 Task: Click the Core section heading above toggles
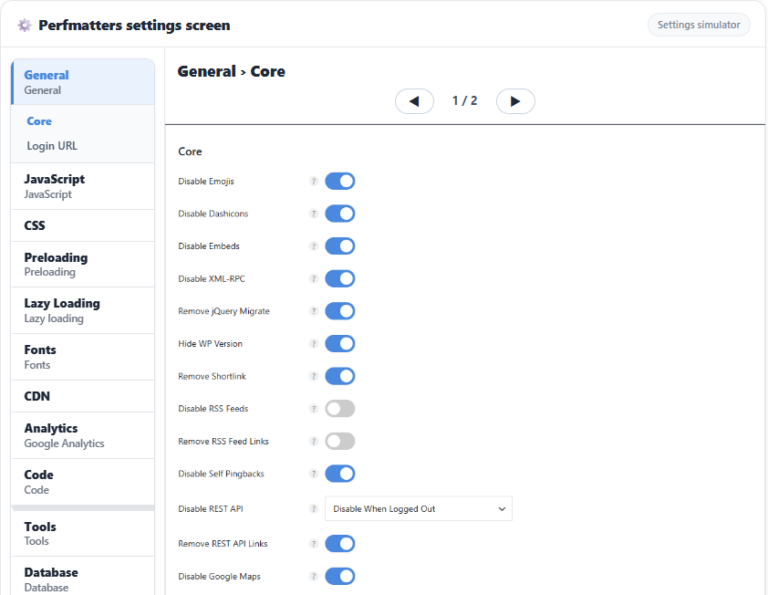pos(190,151)
